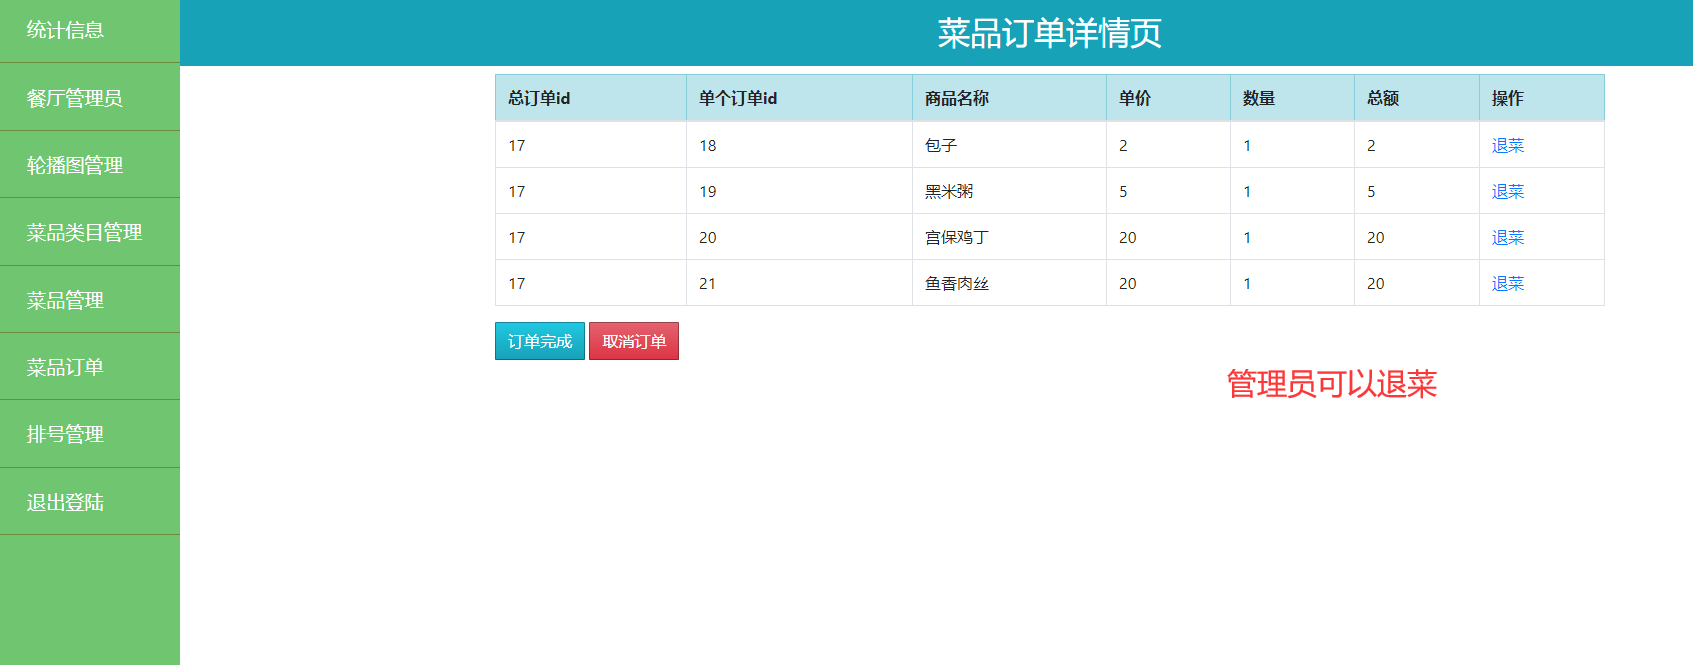The image size is (1693, 665).
Task: Click the 总额 column header
Action: 1417,98
